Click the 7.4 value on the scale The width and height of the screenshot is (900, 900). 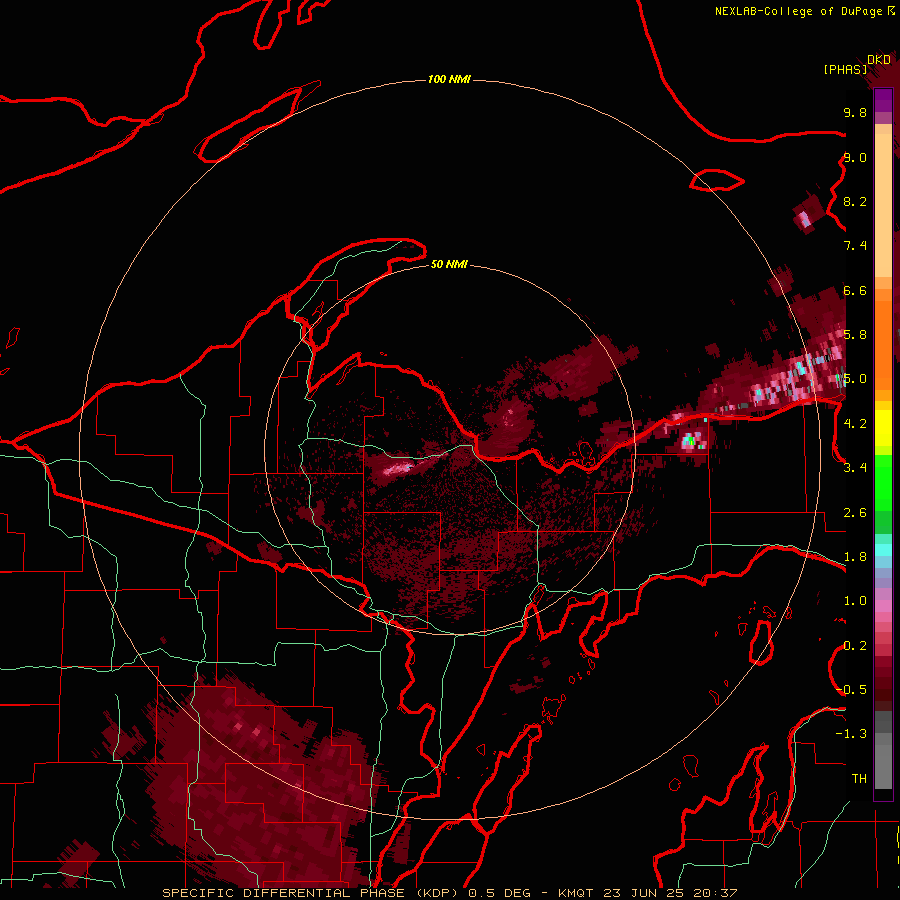point(855,246)
